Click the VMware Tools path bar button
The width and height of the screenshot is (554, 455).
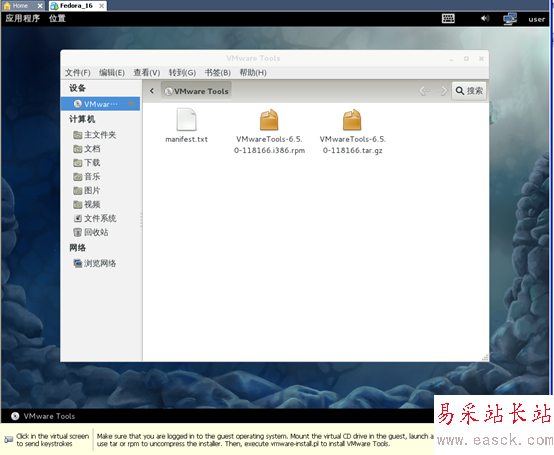pos(196,91)
